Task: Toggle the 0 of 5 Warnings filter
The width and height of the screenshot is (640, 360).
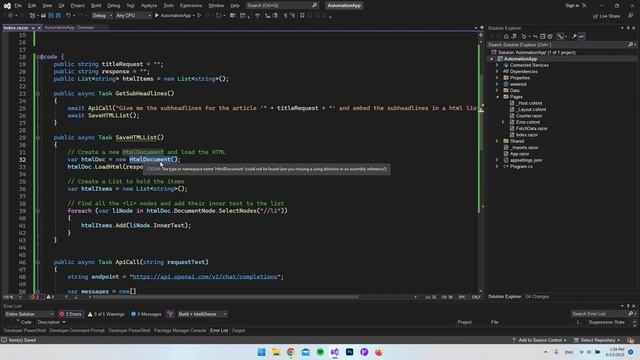Action: click(x=106, y=314)
